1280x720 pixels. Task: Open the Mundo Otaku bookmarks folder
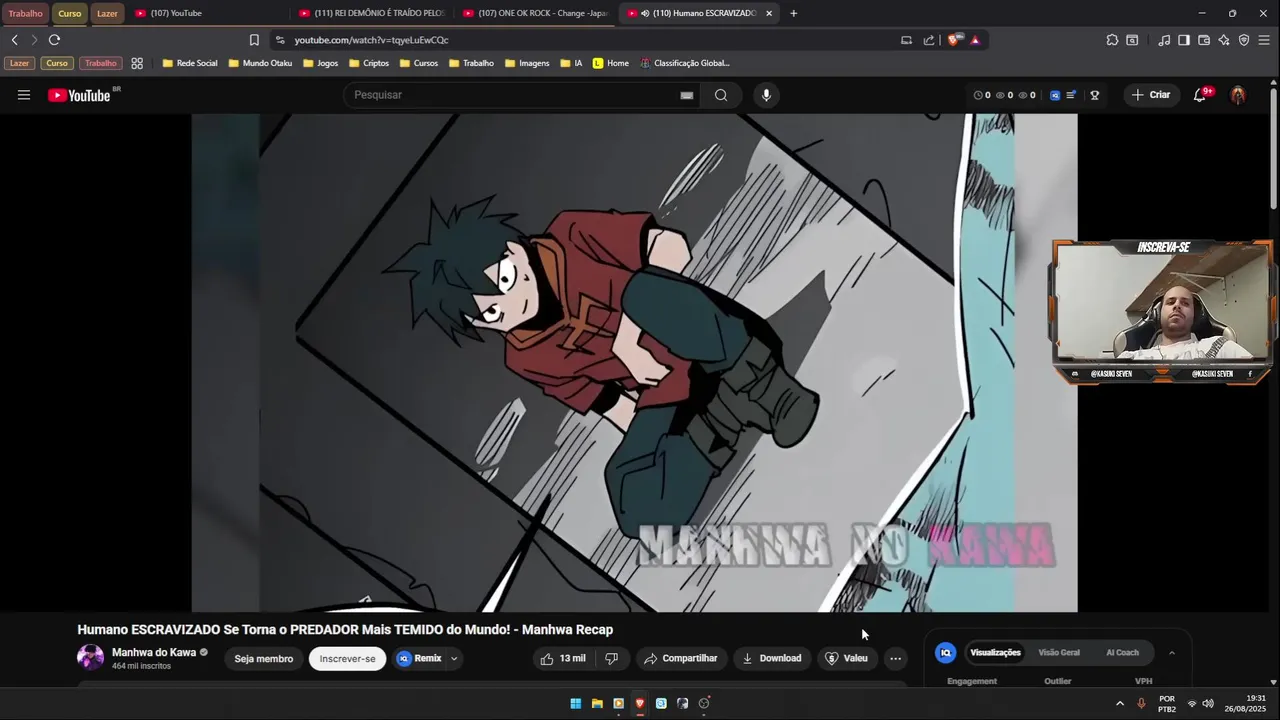(260, 63)
